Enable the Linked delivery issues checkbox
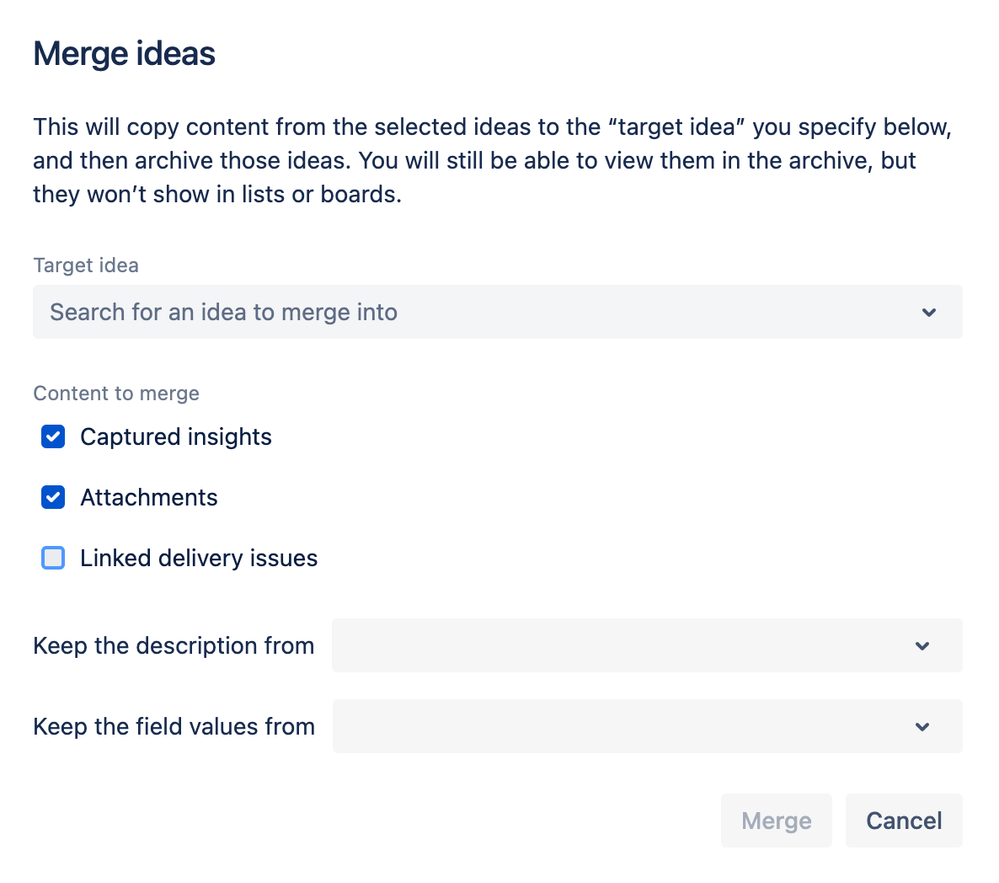Image resolution: width=999 pixels, height=883 pixels. [x=53, y=558]
